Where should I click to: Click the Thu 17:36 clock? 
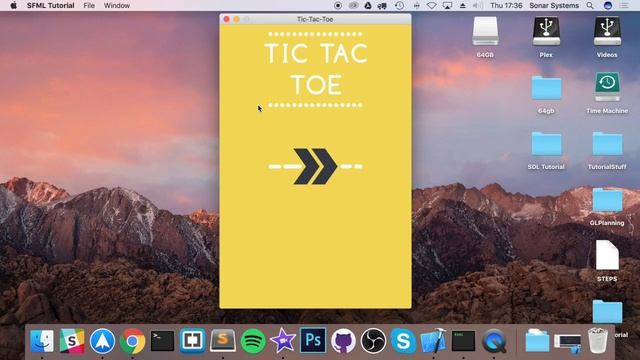[506, 5]
